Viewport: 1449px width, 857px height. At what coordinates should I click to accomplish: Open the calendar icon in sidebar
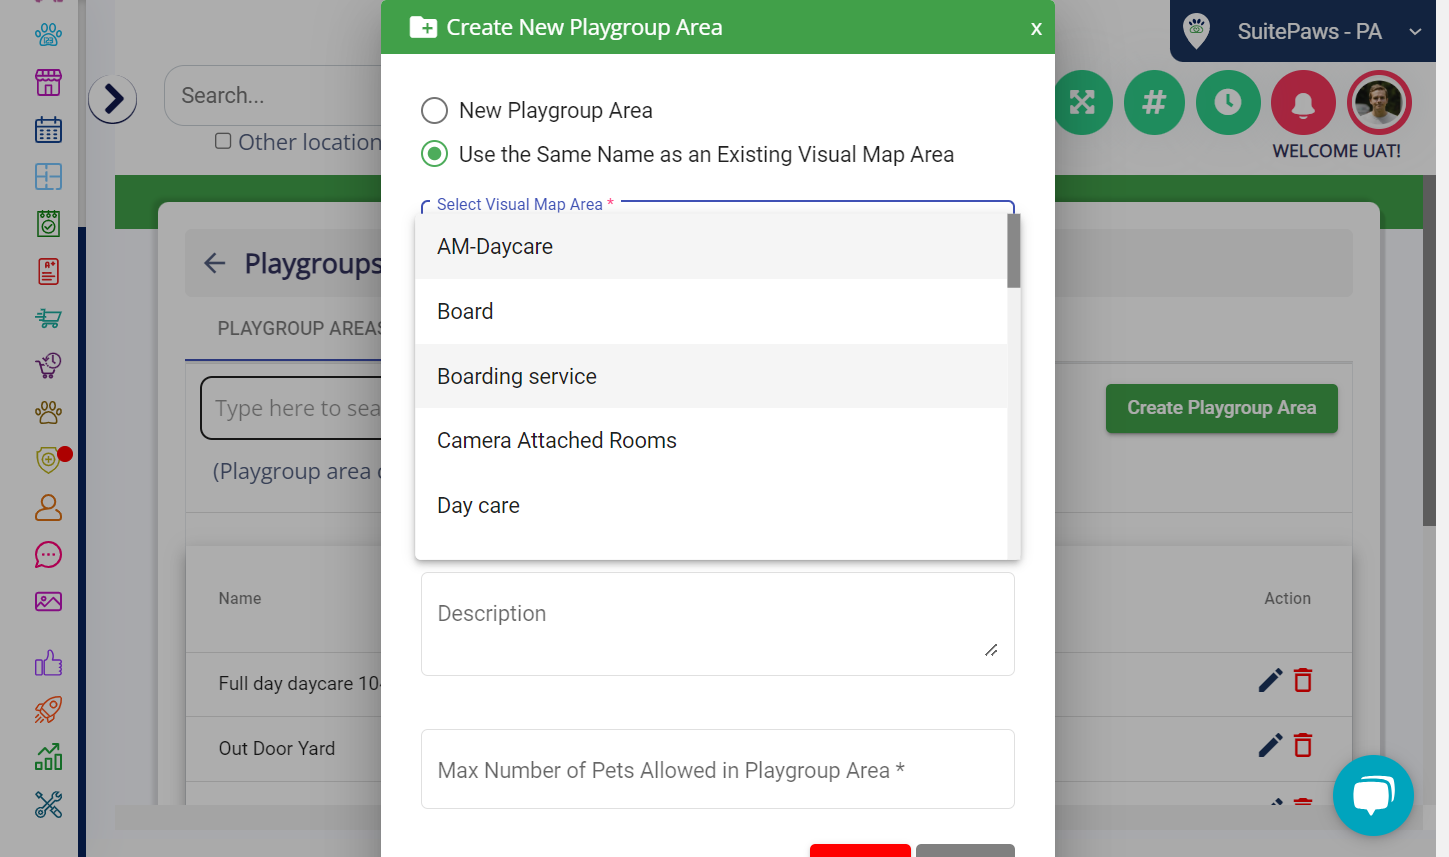click(48, 130)
